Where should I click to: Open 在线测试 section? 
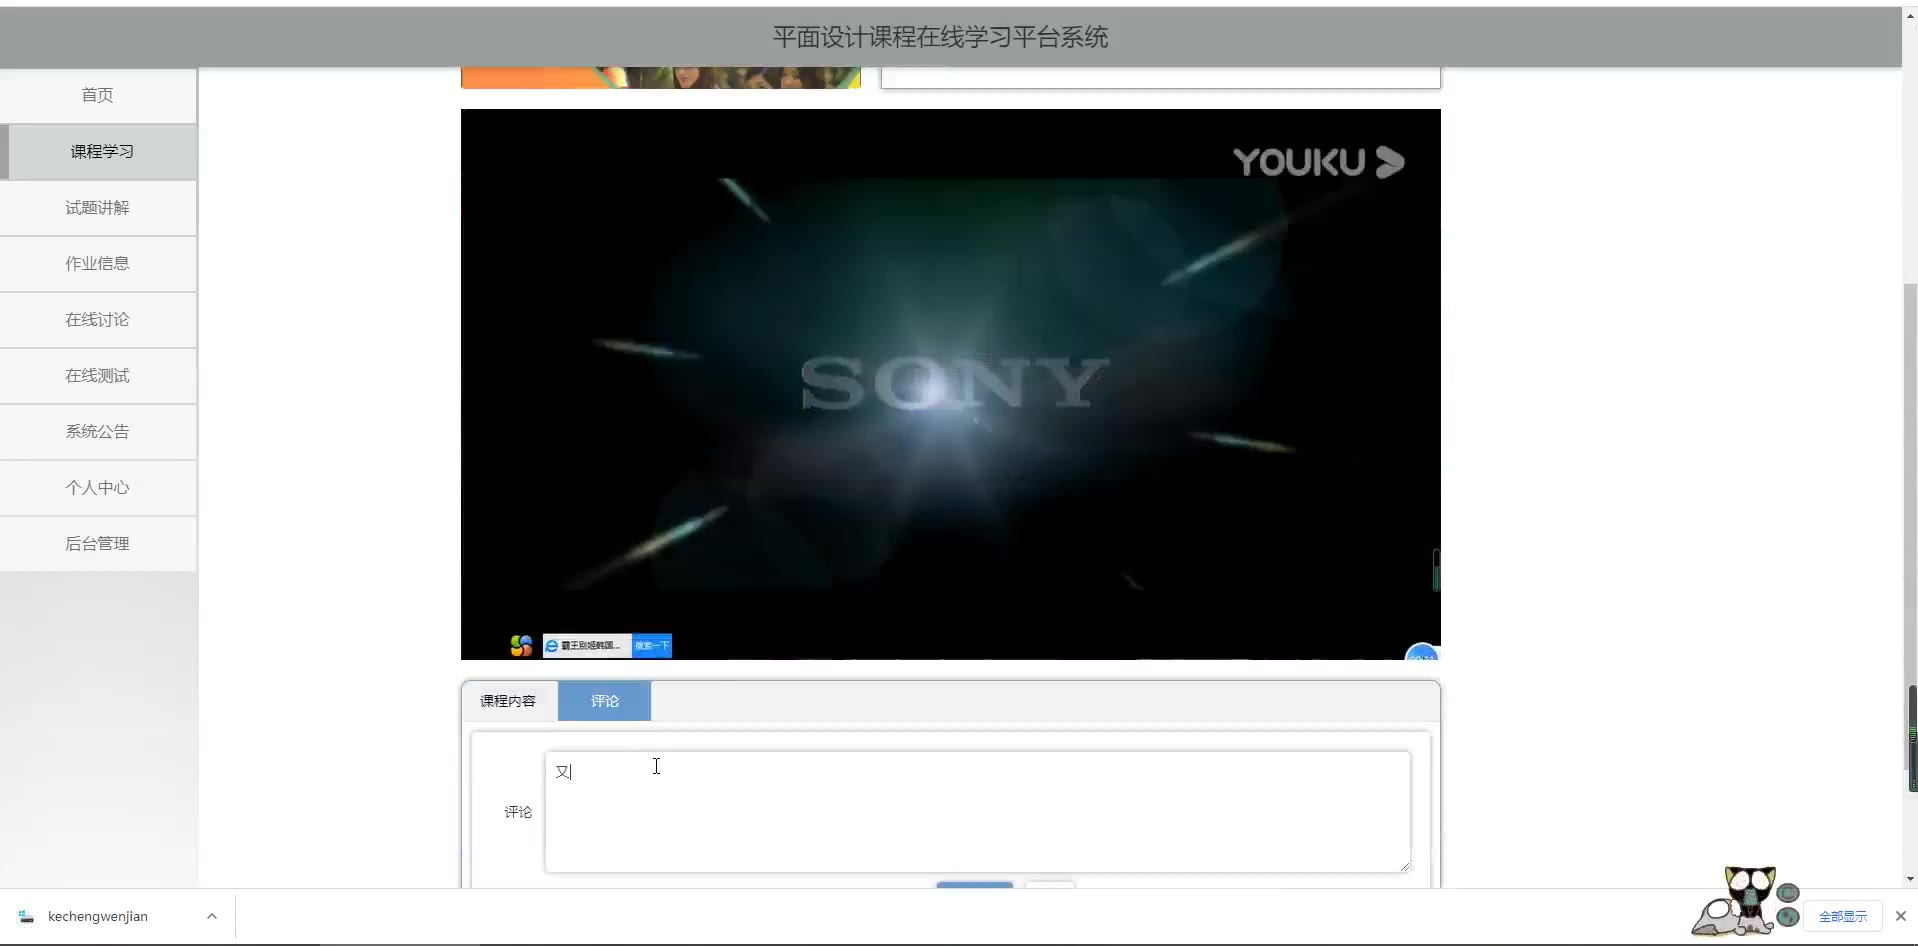click(x=98, y=375)
